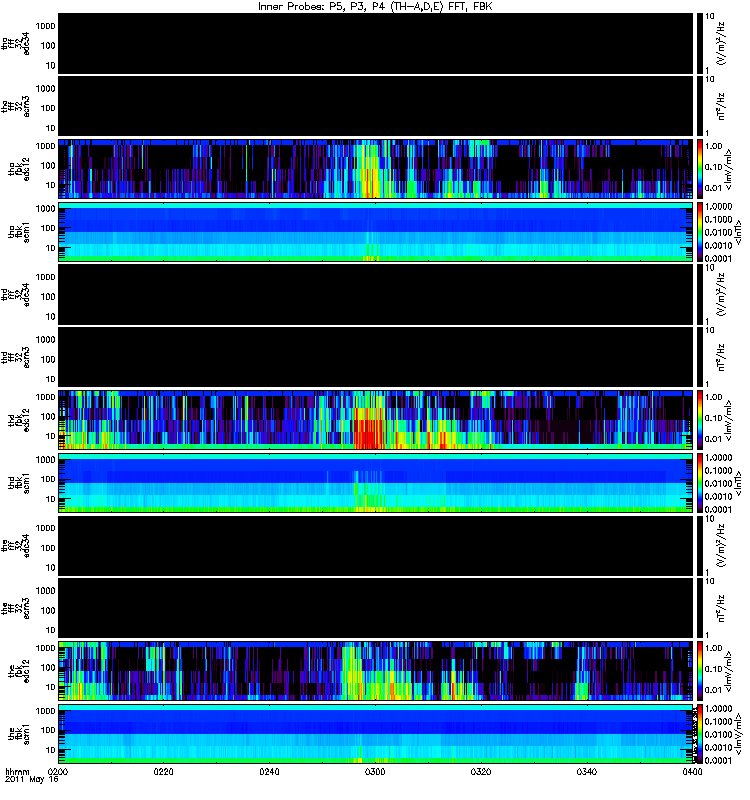This screenshot has width=750, height=800.
Task: Select the 0220 time axis tick label
Action: coord(163,771)
